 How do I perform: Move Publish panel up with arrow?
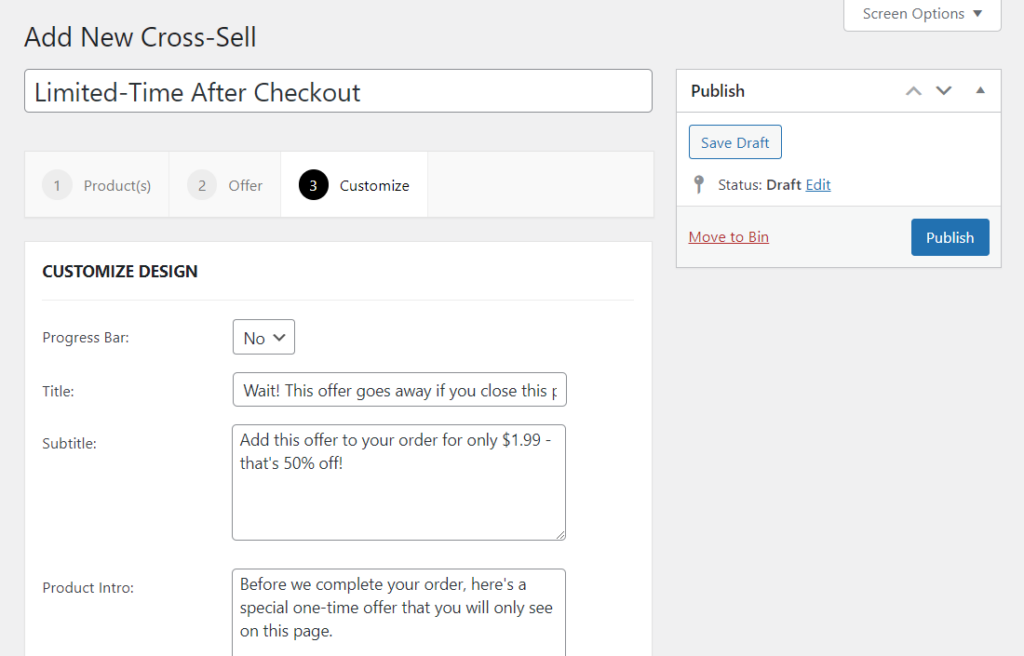click(913, 91)
